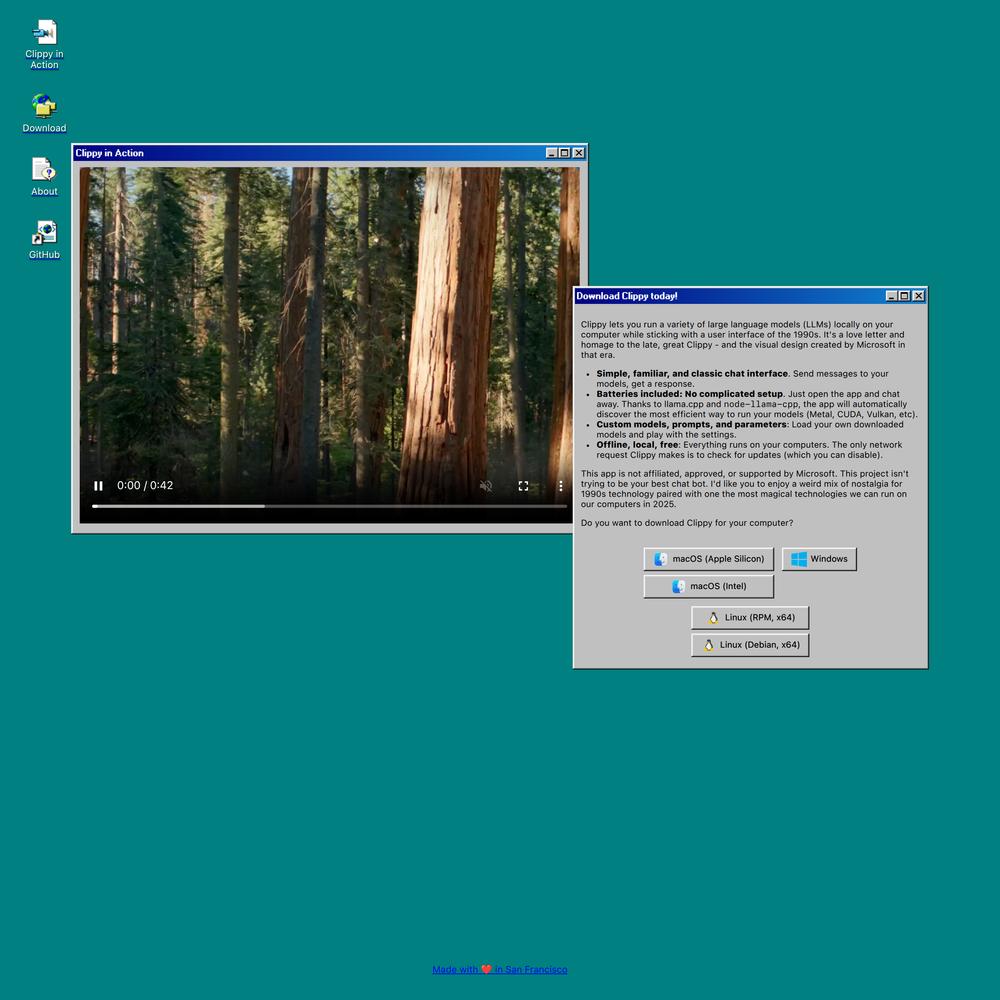Minimize the Clippy in Action window
The height and width of the screenshot is (1000, 1000).
point(552,153)
